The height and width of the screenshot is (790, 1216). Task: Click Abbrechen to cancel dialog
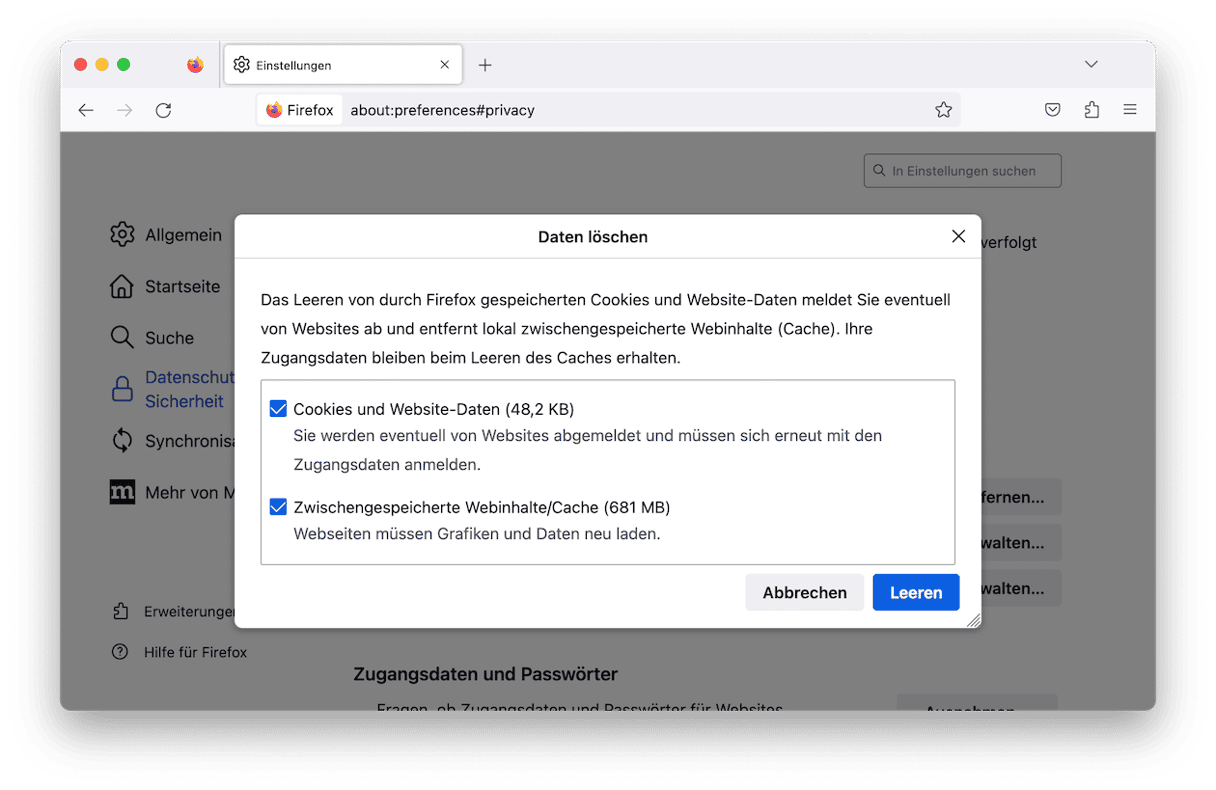[804, 592]
